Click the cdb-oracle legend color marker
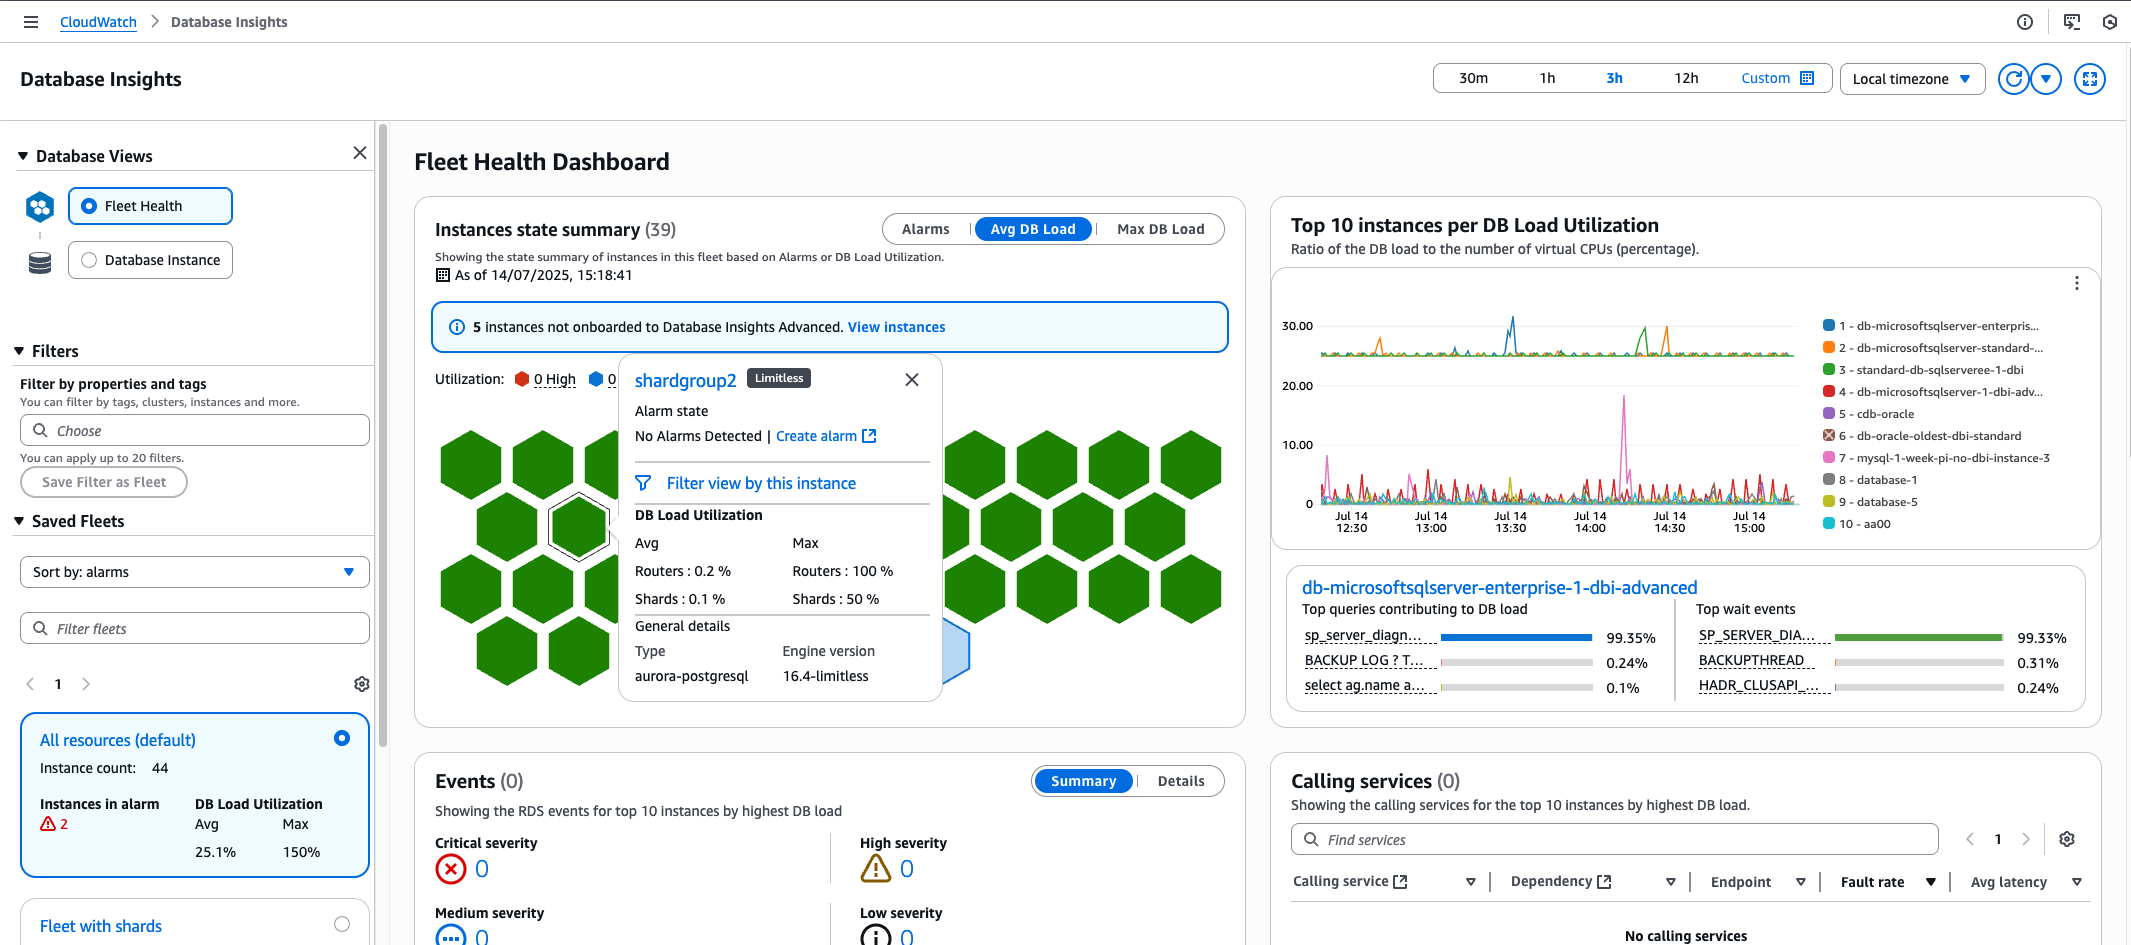 click(x=1829, y=413)
